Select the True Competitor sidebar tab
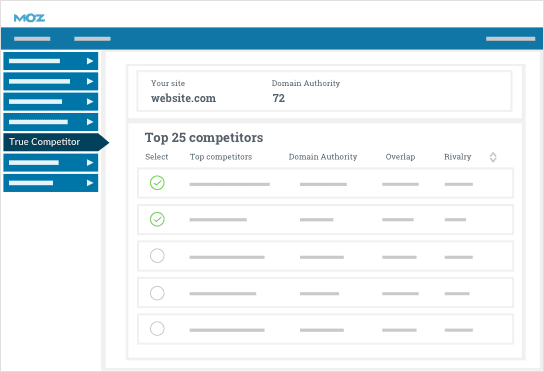Screen dimensions: 544x372 point(56,142)
